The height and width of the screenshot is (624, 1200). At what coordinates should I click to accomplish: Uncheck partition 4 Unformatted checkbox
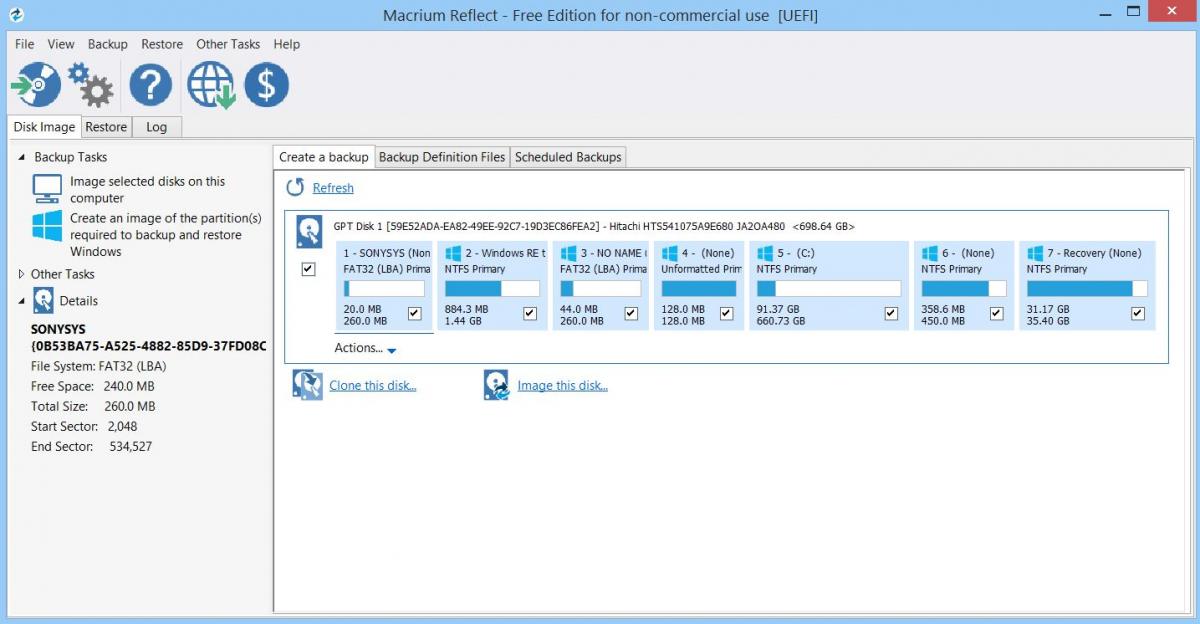tap(726, 314)
